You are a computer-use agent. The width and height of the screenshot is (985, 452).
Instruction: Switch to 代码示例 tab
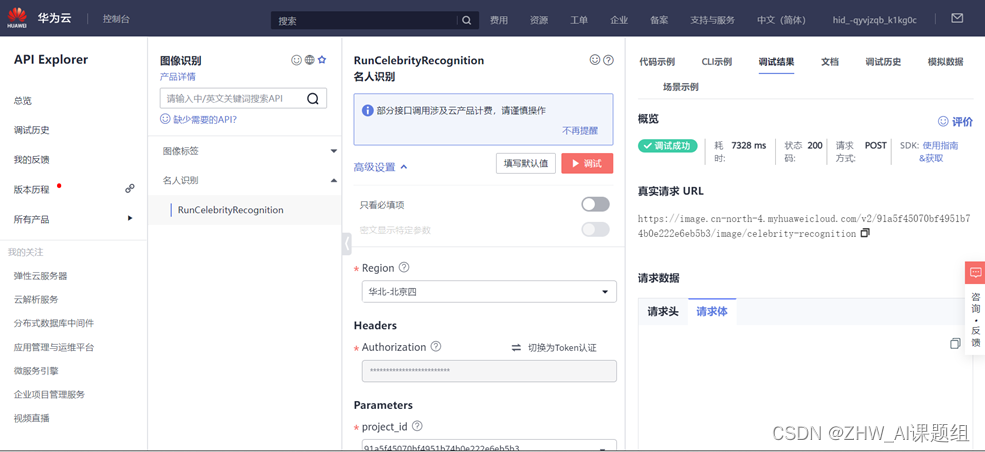[657, 62]
